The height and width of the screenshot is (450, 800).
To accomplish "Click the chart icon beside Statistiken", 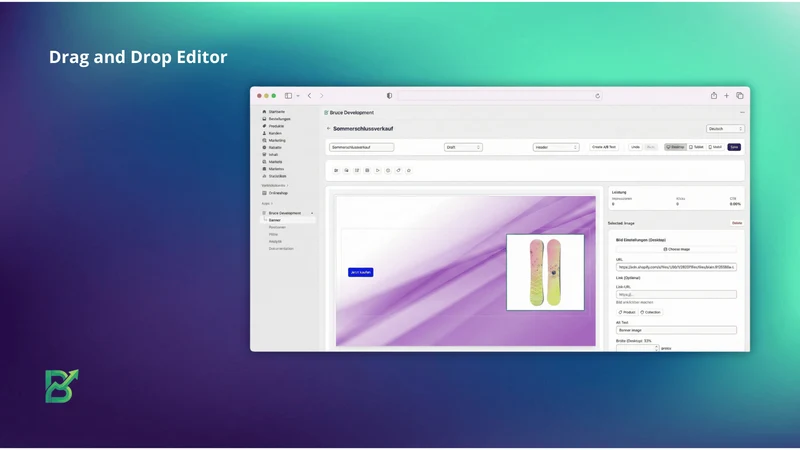I will 264,176.
